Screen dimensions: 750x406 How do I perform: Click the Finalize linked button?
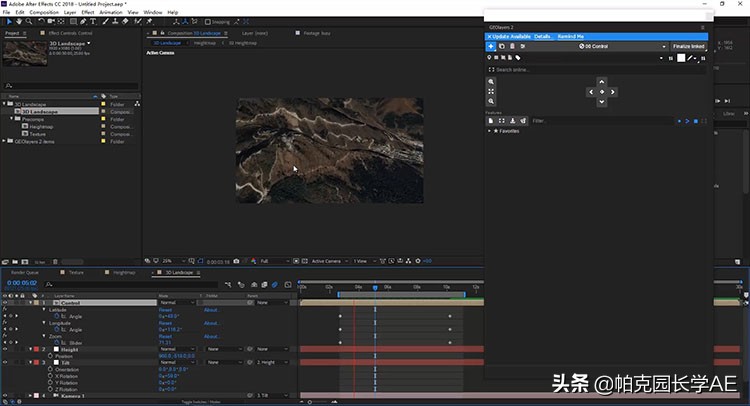[688, 46]
